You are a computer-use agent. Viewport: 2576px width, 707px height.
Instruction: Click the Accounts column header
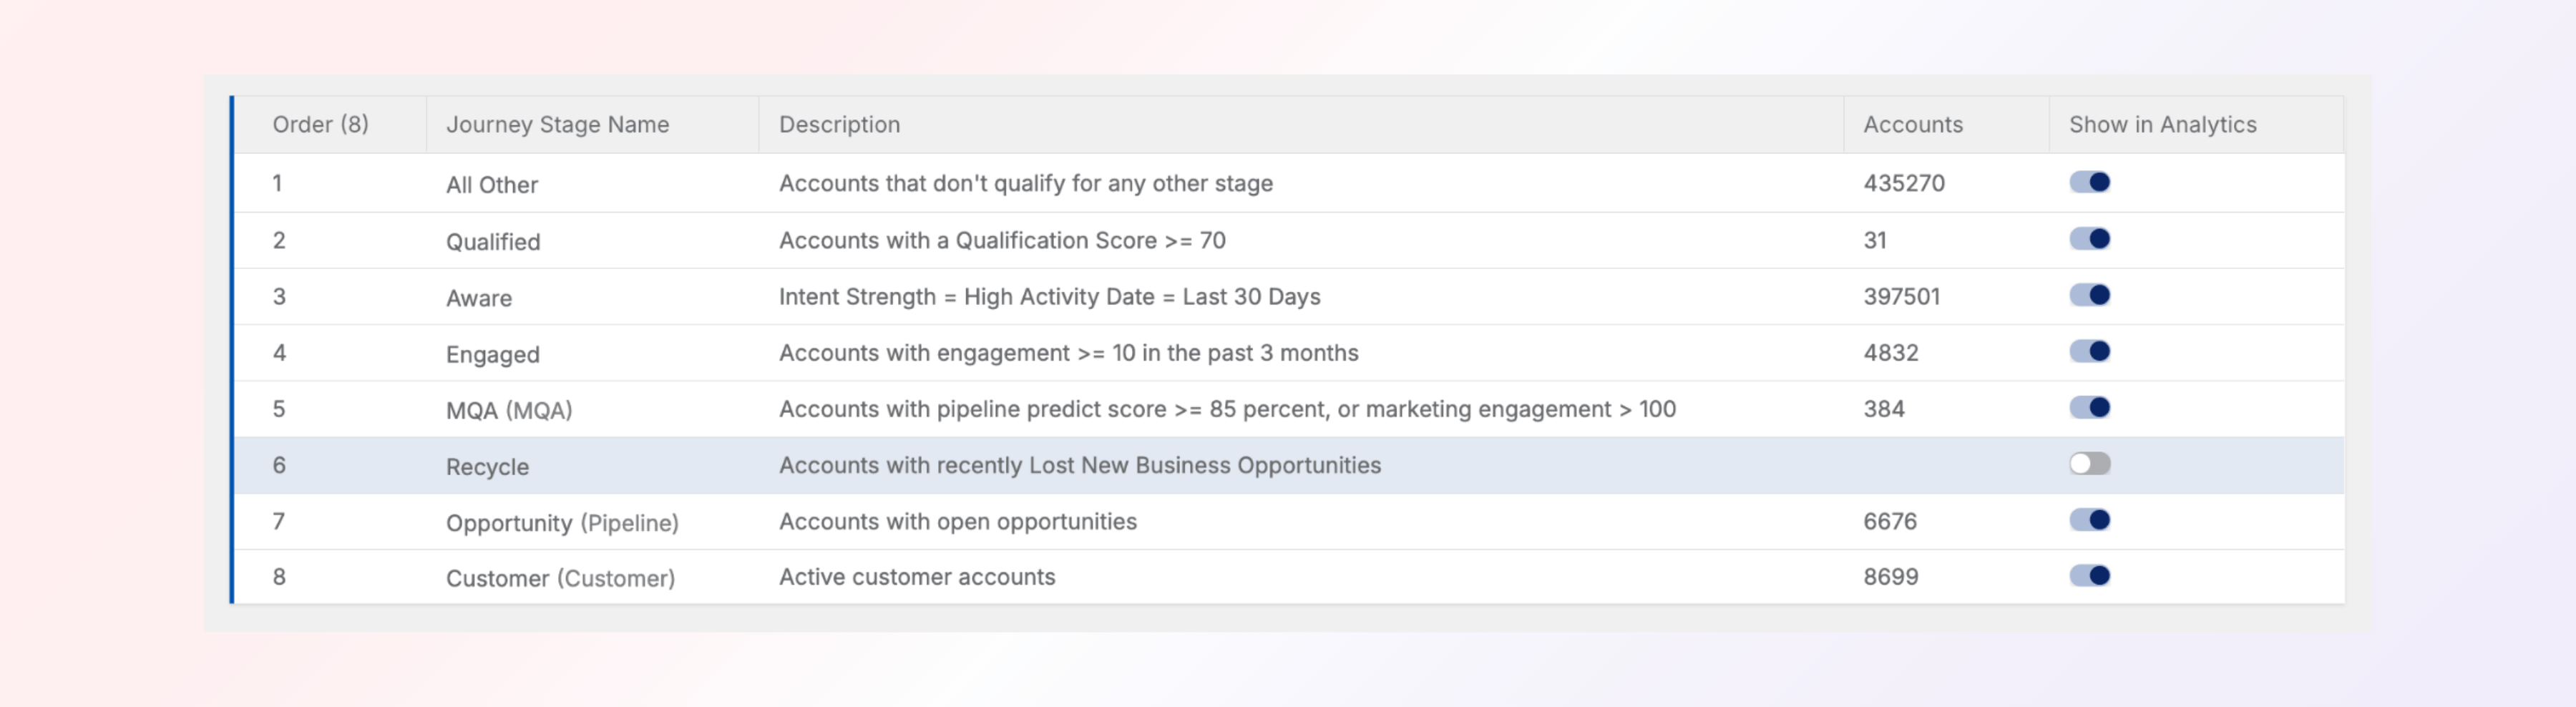1912,125
